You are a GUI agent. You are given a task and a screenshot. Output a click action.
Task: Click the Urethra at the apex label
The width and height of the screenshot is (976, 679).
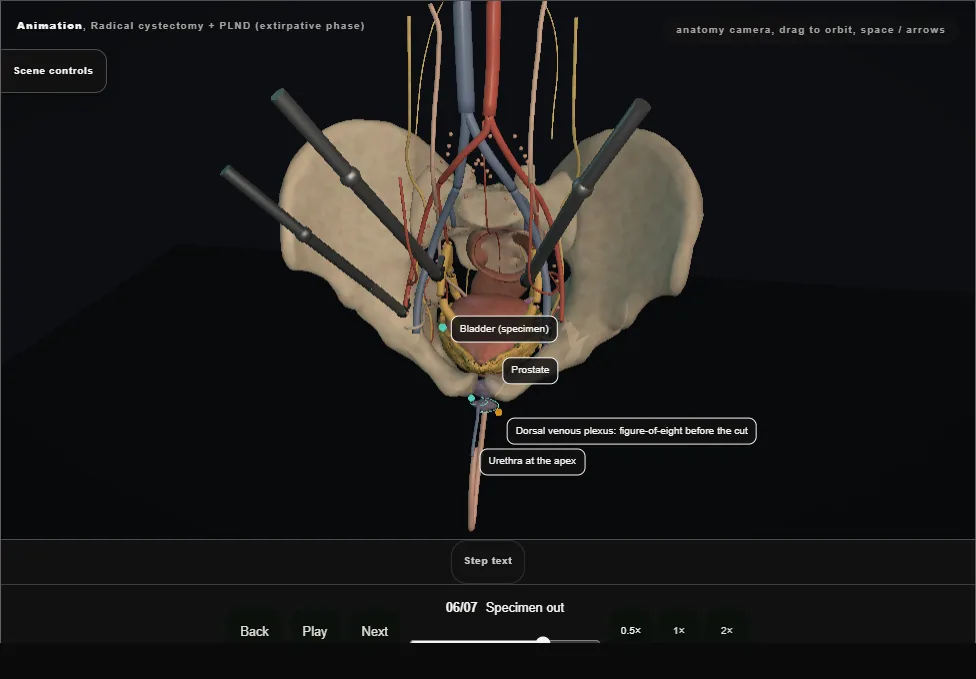(532, 461)
